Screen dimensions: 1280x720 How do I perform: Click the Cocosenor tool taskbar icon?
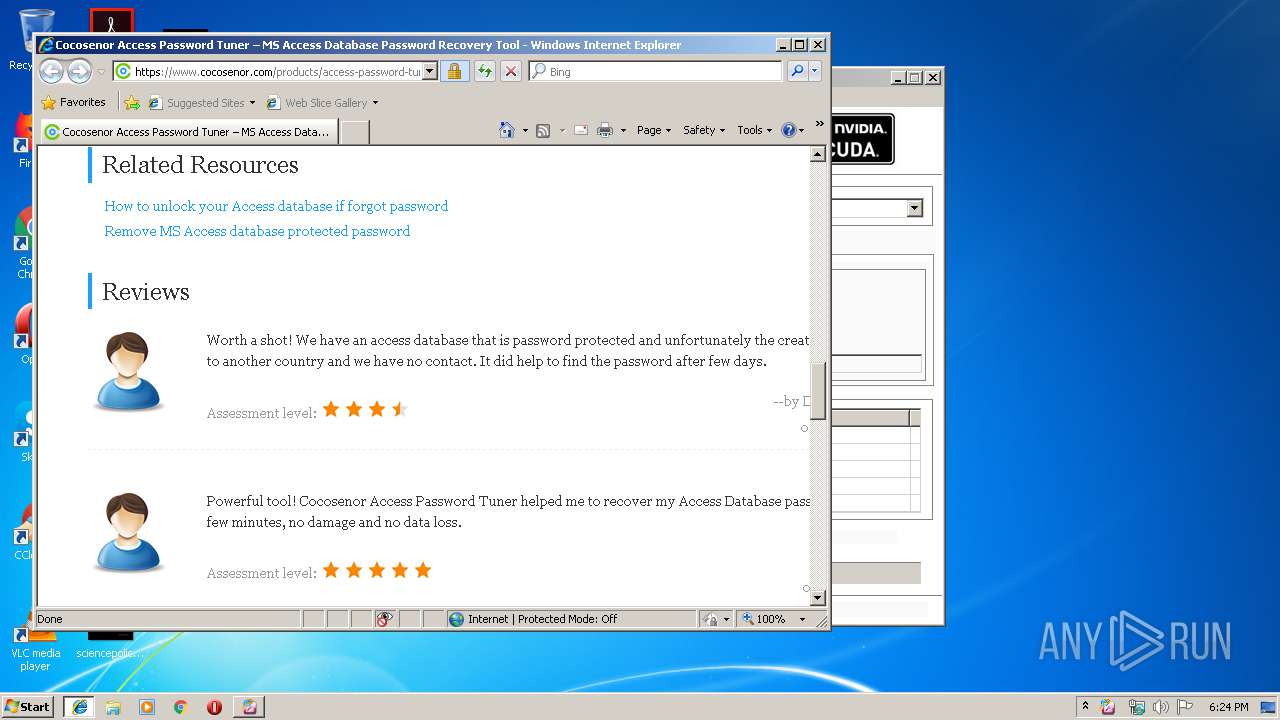coord(249,707)
